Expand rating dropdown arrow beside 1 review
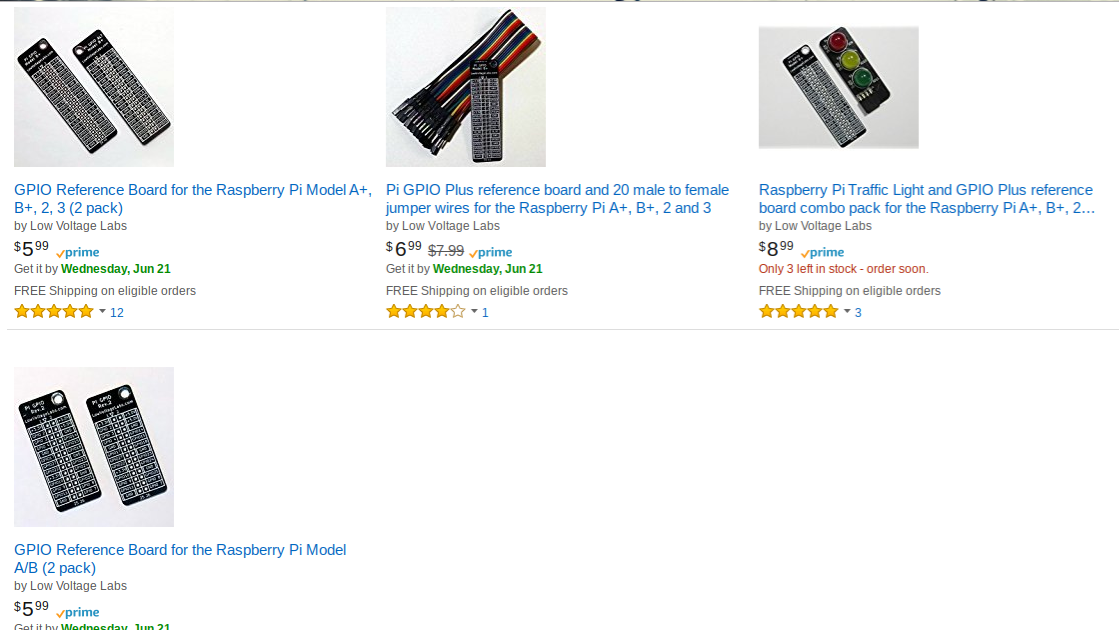The image size is (1119, 630). click(474, 312)
